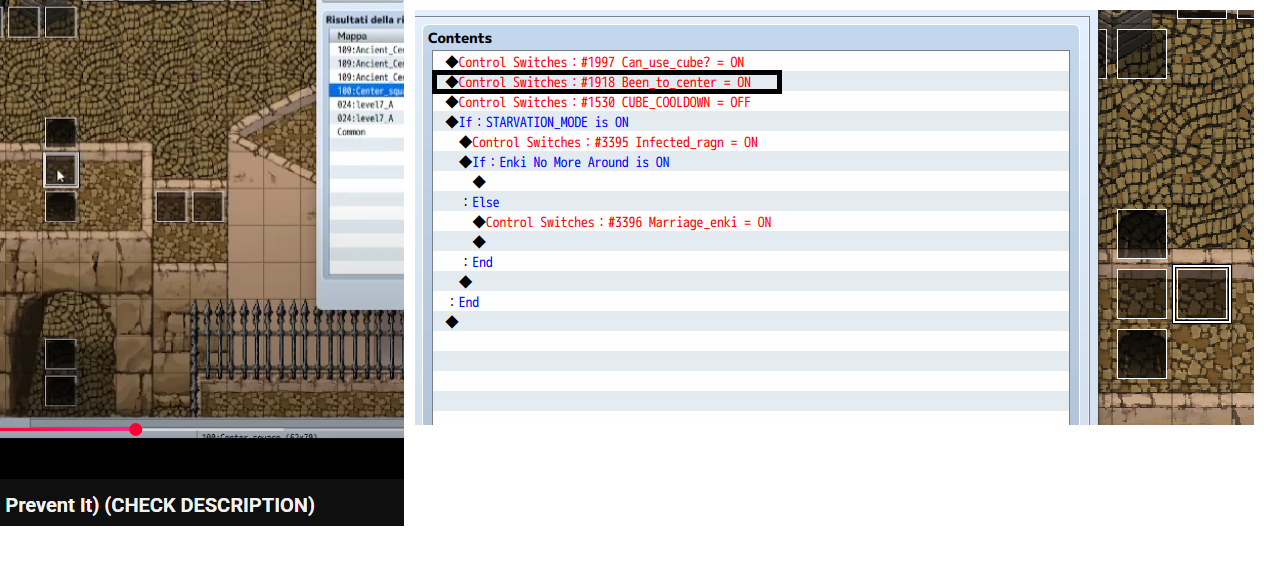Select the If STARVATION_MODE is ON line
The height and width of the screenshot is (571, 1264).
[537, 122]
